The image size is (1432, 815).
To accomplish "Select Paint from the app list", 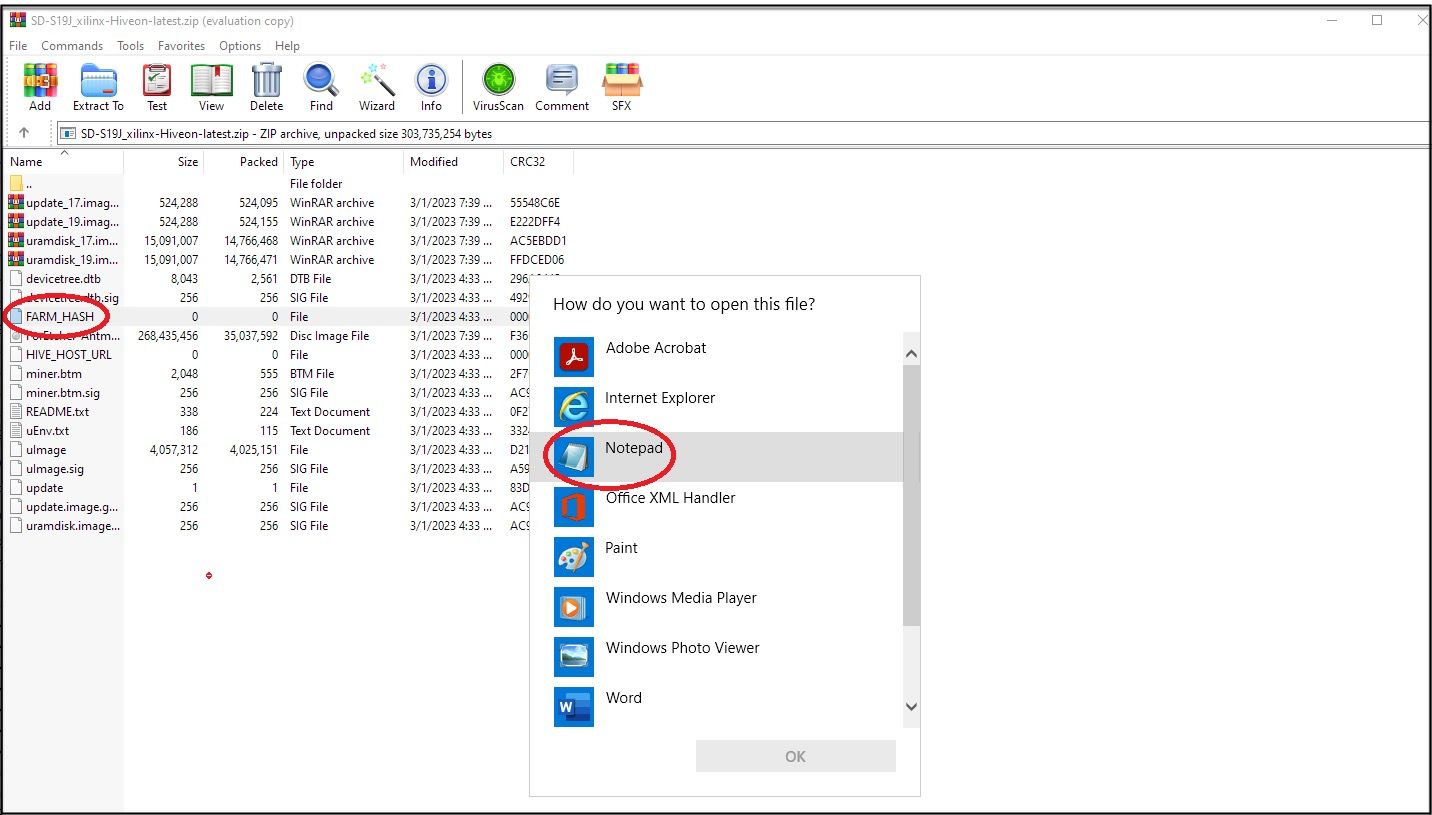I will [716, 557].
